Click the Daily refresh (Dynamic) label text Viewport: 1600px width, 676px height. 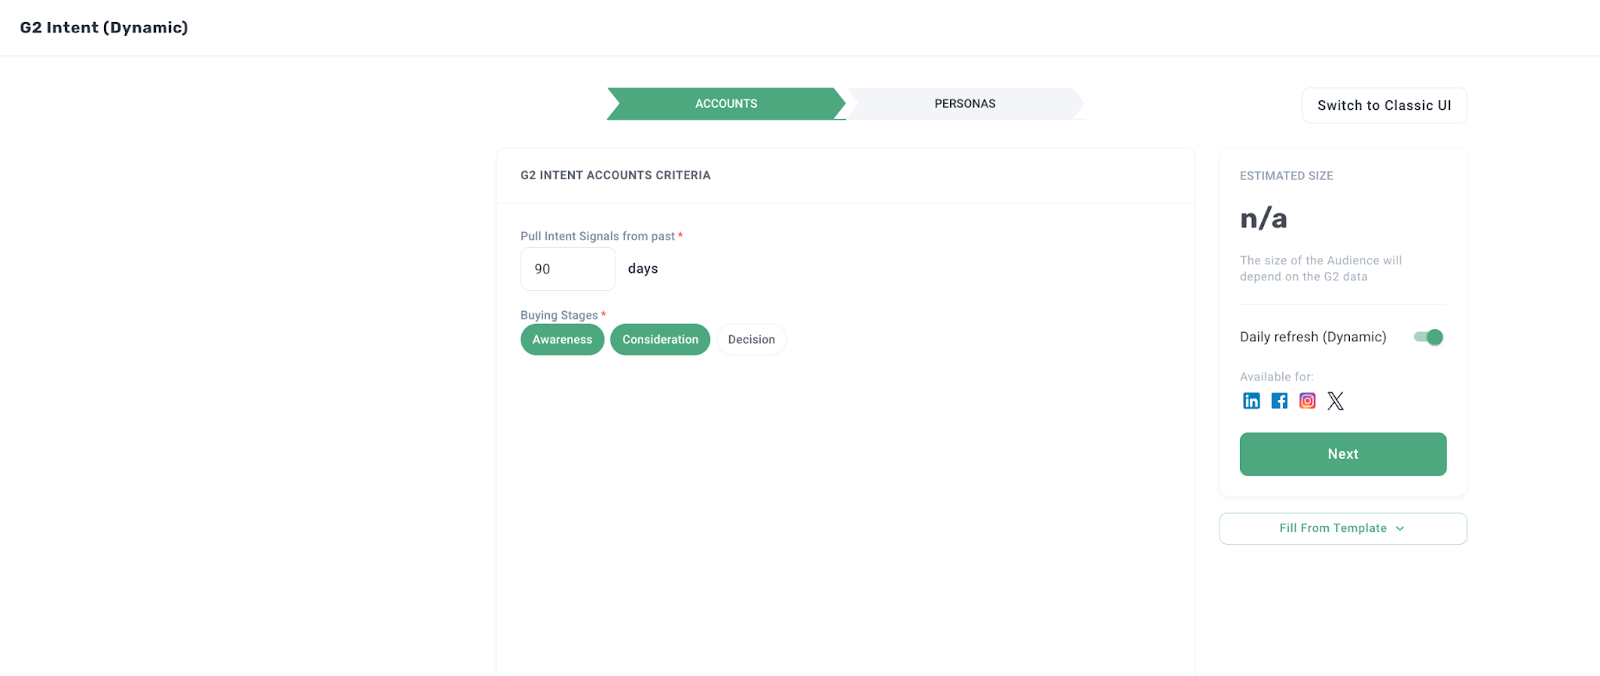pyautogui.click(x=1313, y=337)
